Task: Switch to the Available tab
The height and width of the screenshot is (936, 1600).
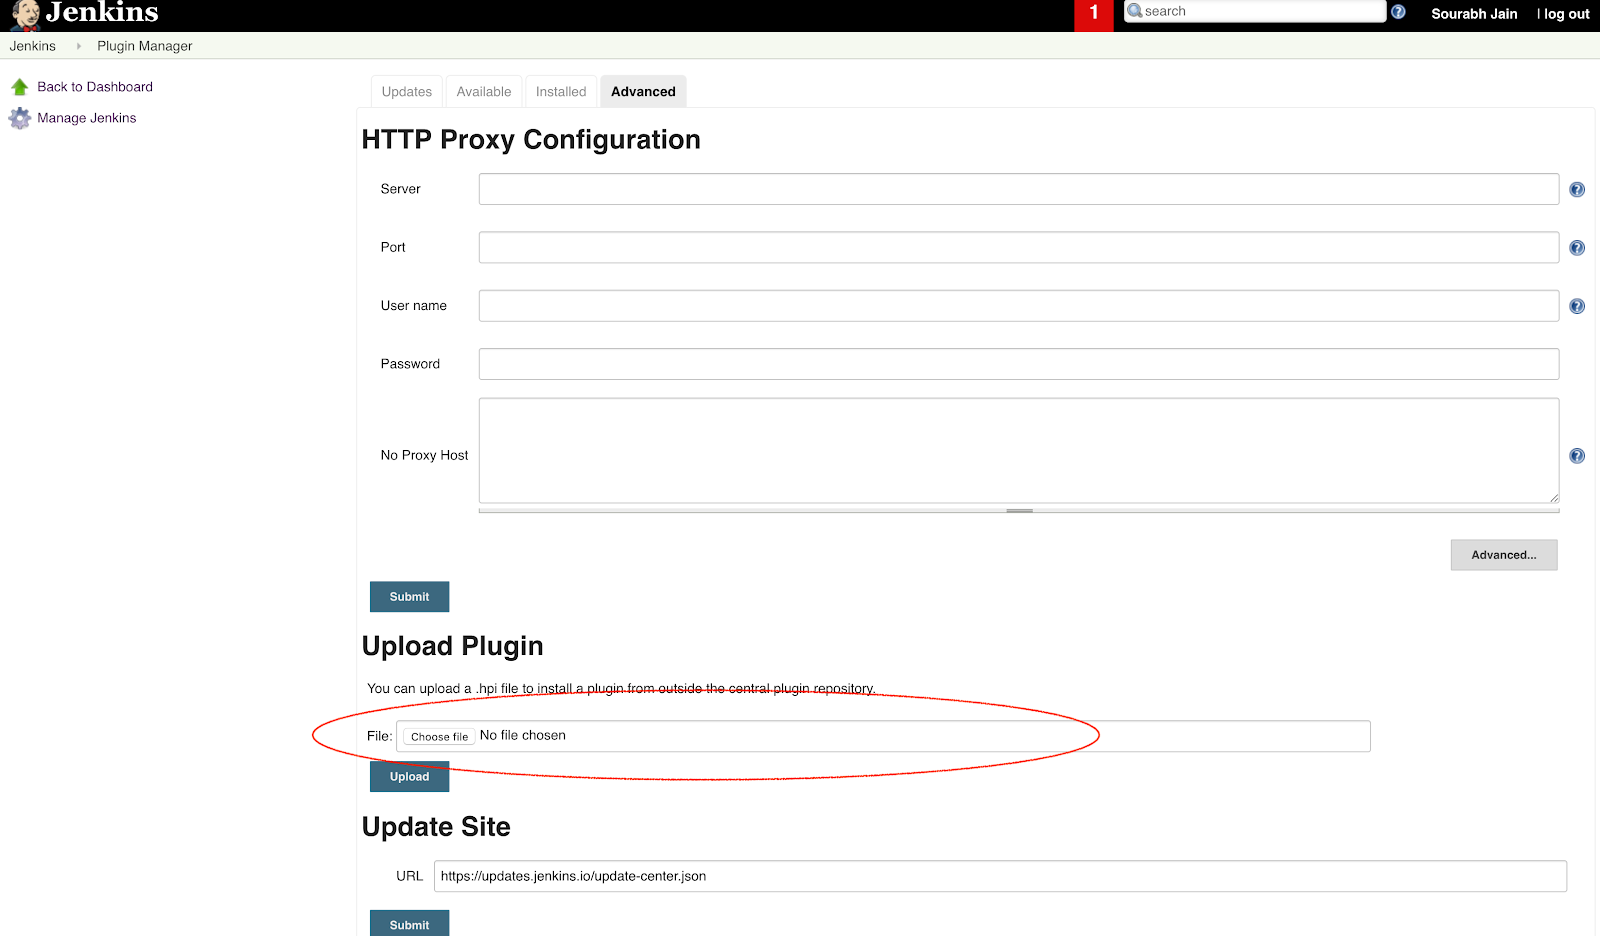Action: point(484,91)
